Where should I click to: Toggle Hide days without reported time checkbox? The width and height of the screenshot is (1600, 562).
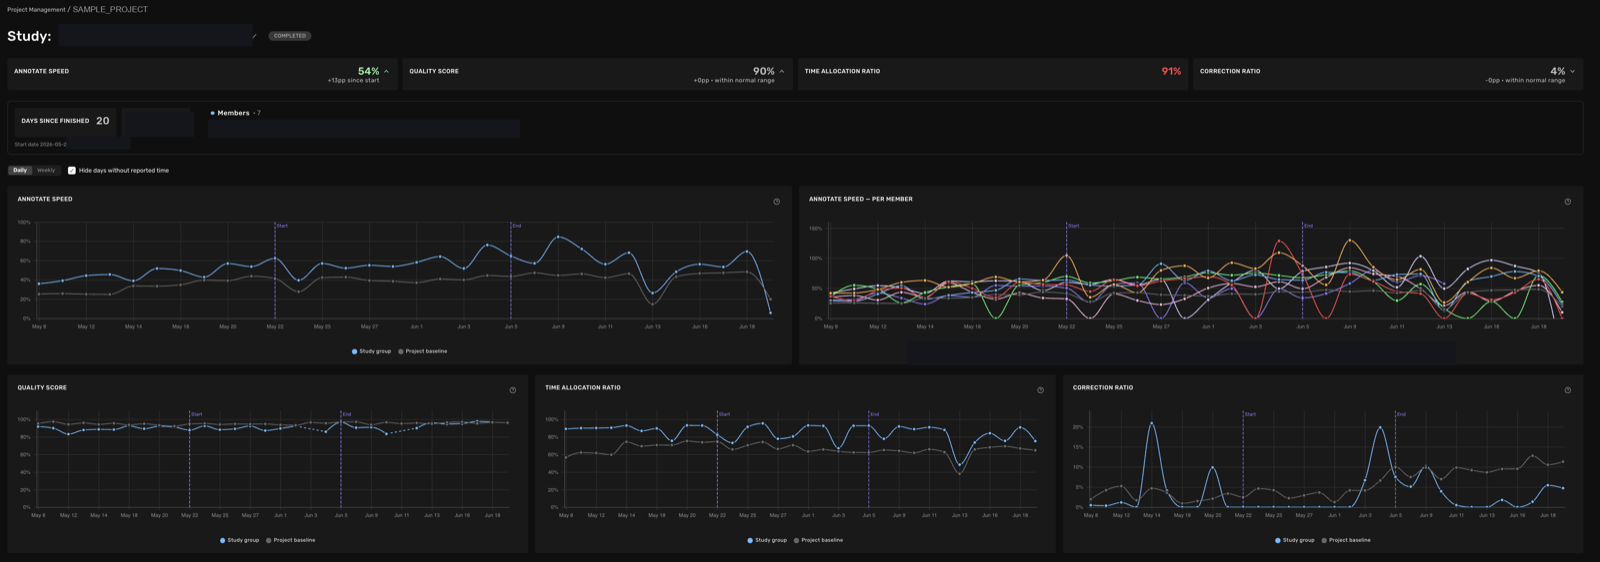coord(71,170)
